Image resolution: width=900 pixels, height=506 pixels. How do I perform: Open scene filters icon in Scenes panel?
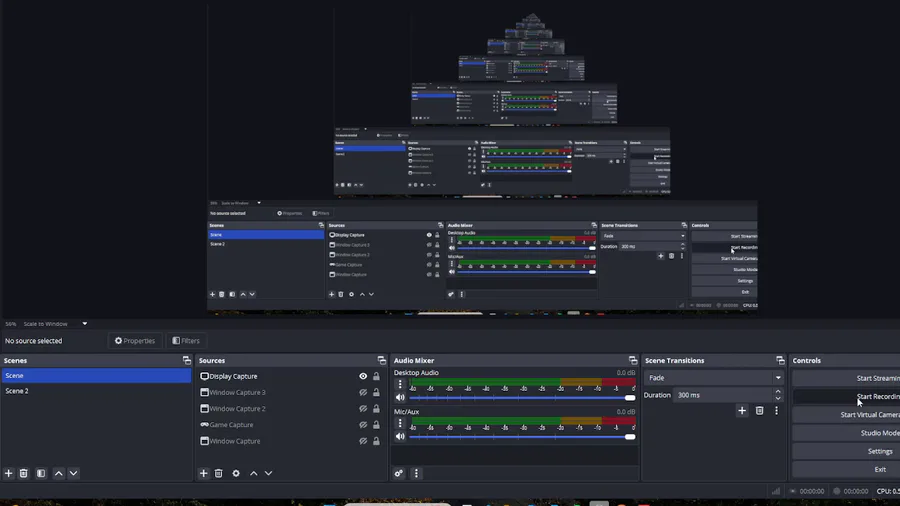click(41, 473)
